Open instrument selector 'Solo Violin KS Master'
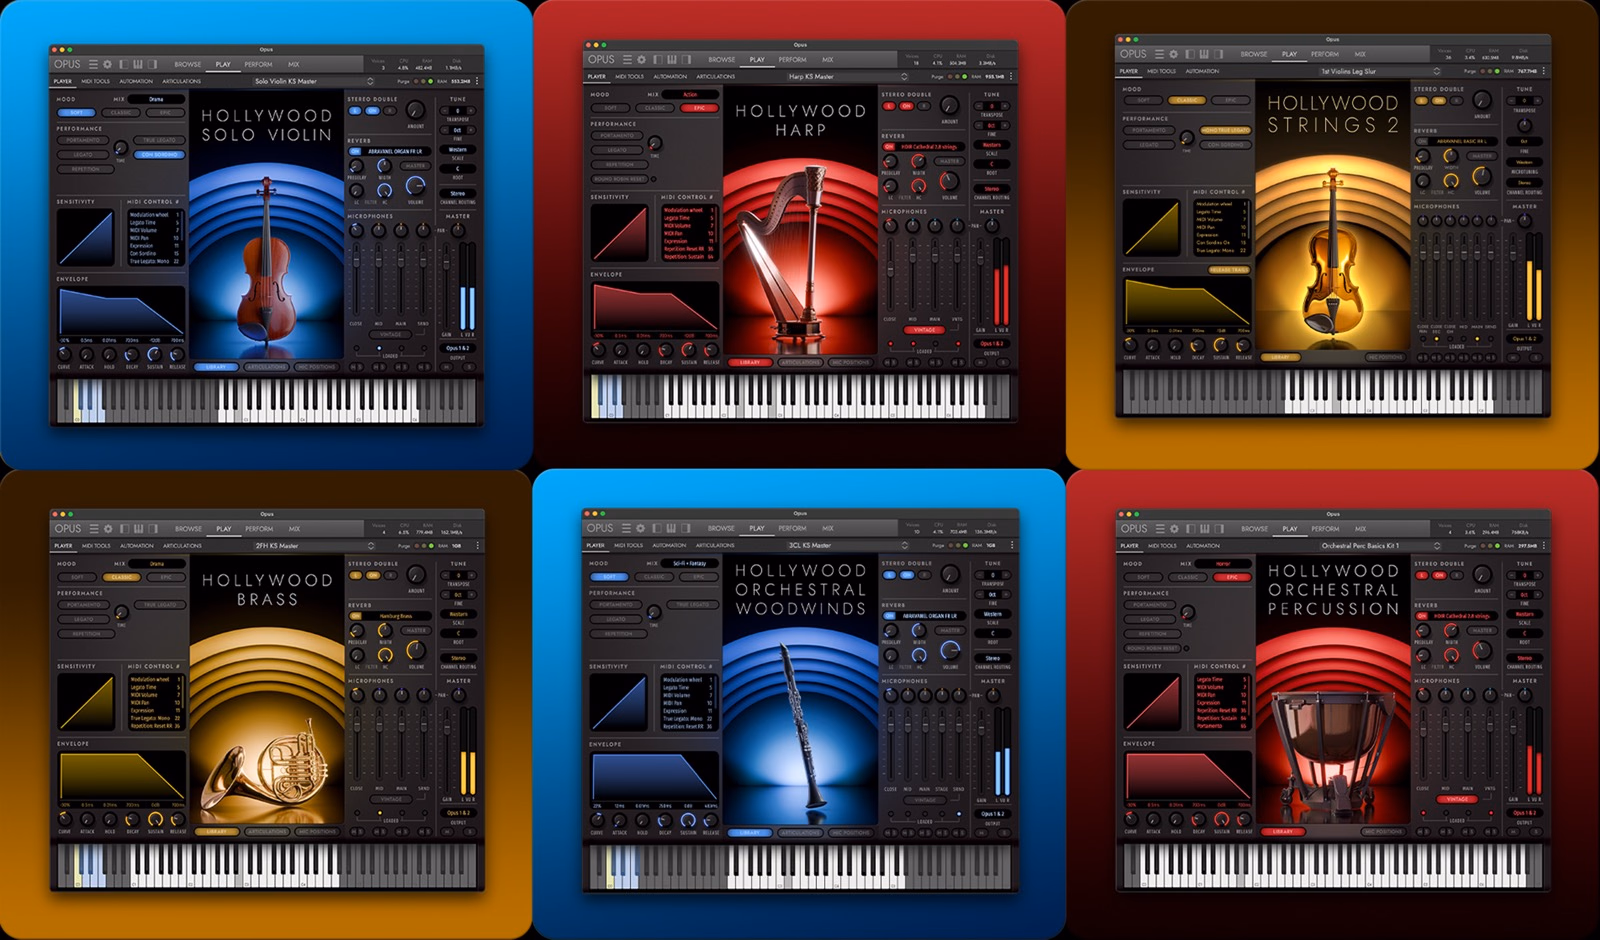This screenshot has height=940, width=1600. 313,81
